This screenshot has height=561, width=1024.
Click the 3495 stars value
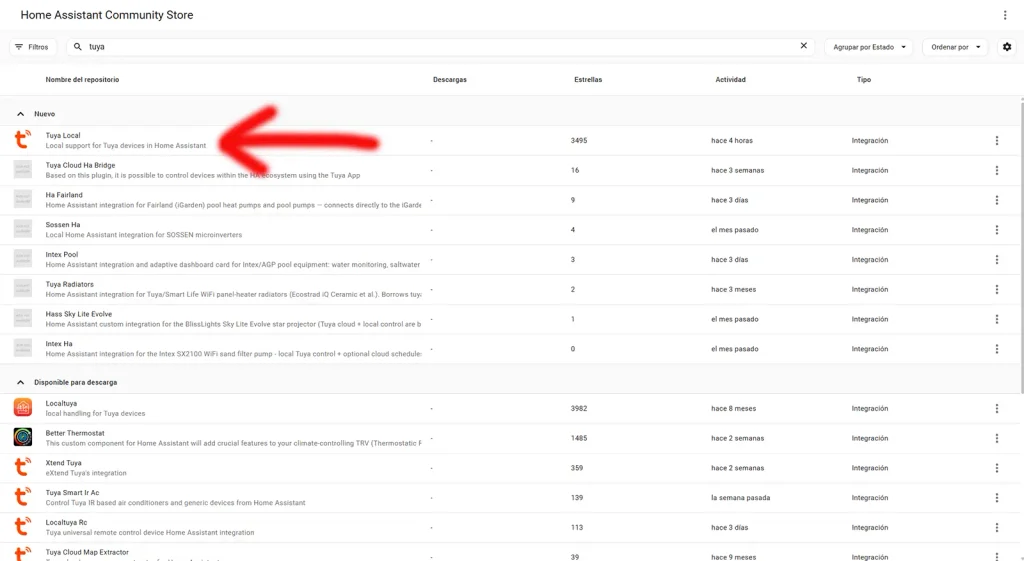(x=579, y=140)
